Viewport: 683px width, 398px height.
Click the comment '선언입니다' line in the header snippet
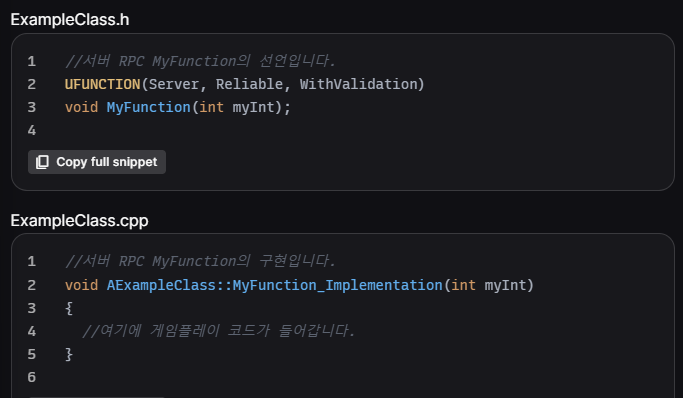200,61
